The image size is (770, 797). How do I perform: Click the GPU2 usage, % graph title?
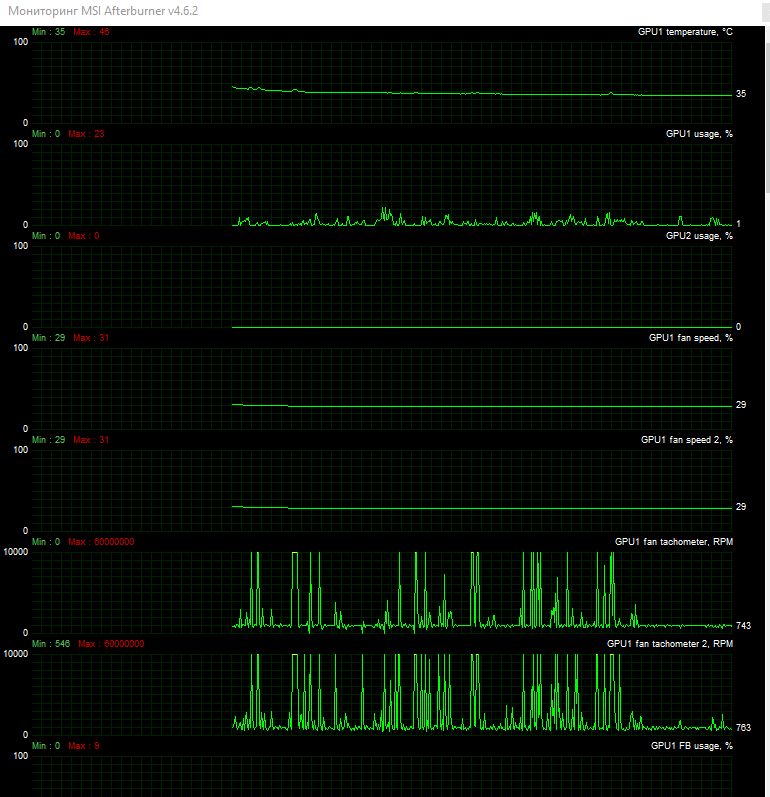[x=699, y=236]
